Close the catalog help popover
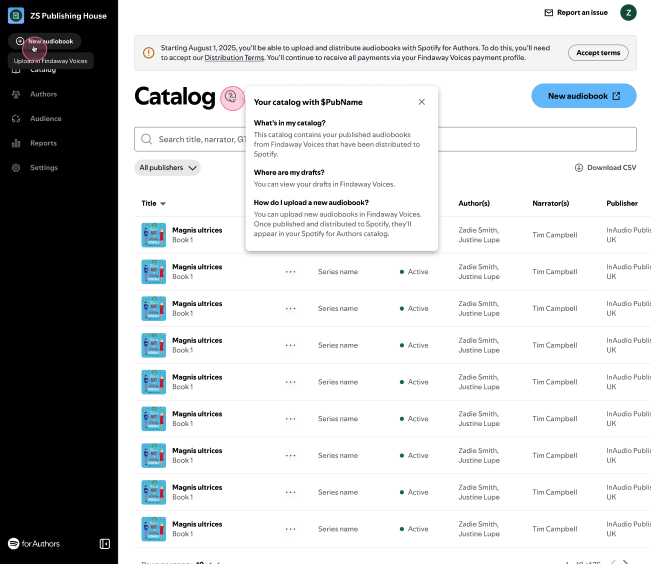The width and height of the screenshot is (651, 564). [421, 102]
